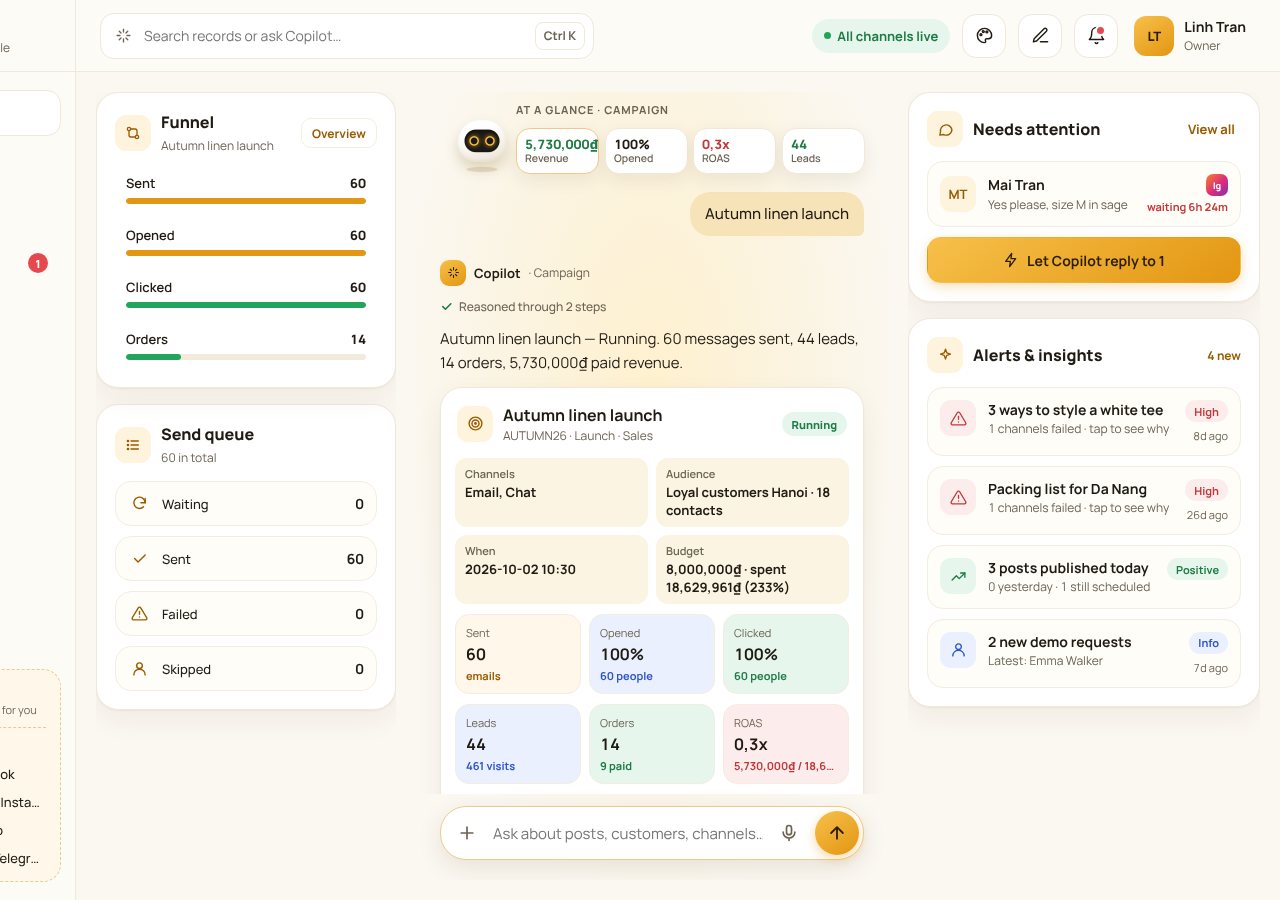Click the Alerts & insights sparkle icon
Image resolution: width=1280 pixels, height=900 pixels.
945,355
